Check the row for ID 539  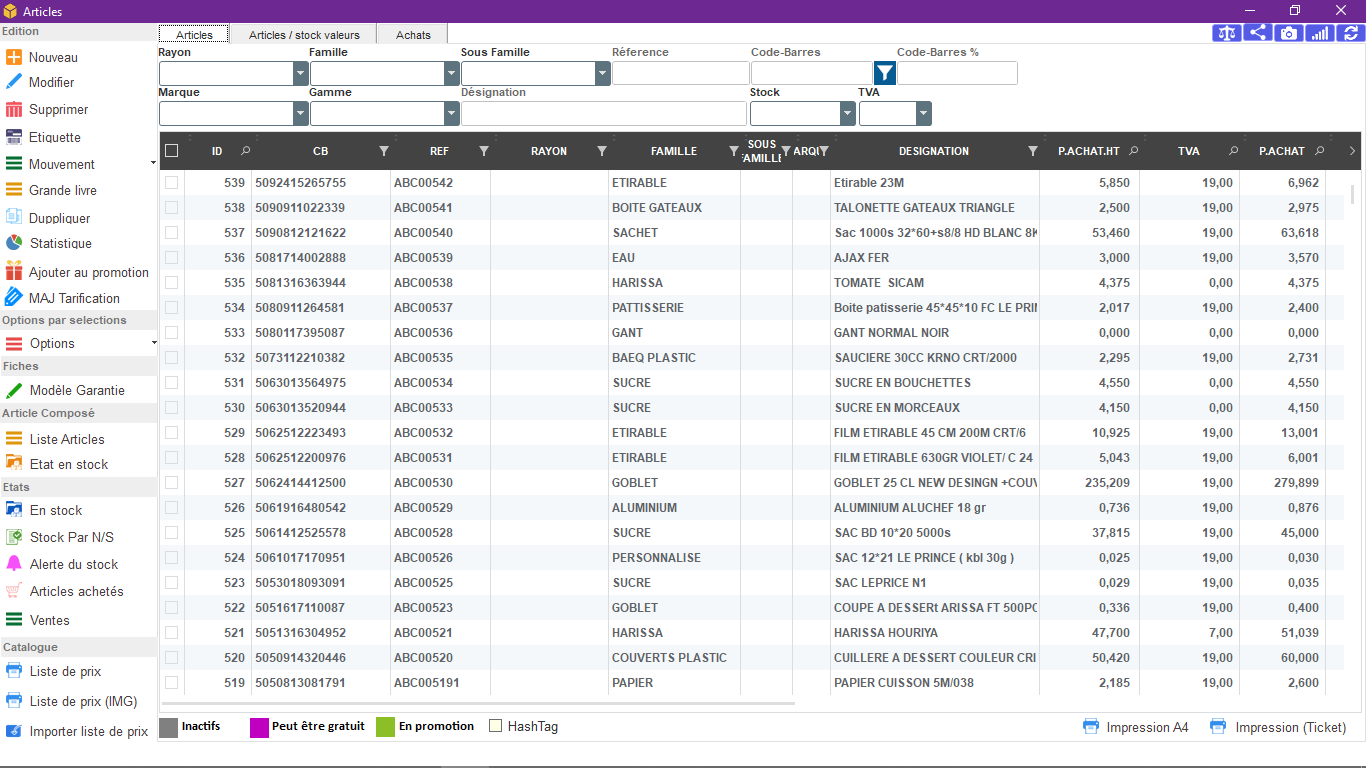tap(172, 183)
